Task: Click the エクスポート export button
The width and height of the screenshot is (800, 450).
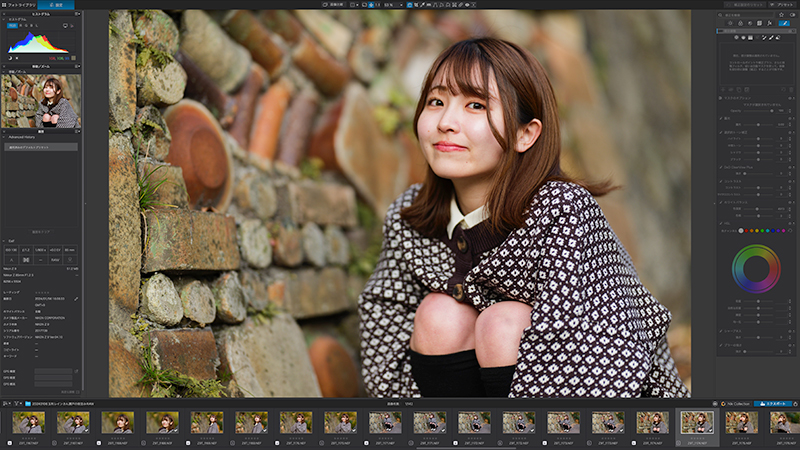Action: 773,404
